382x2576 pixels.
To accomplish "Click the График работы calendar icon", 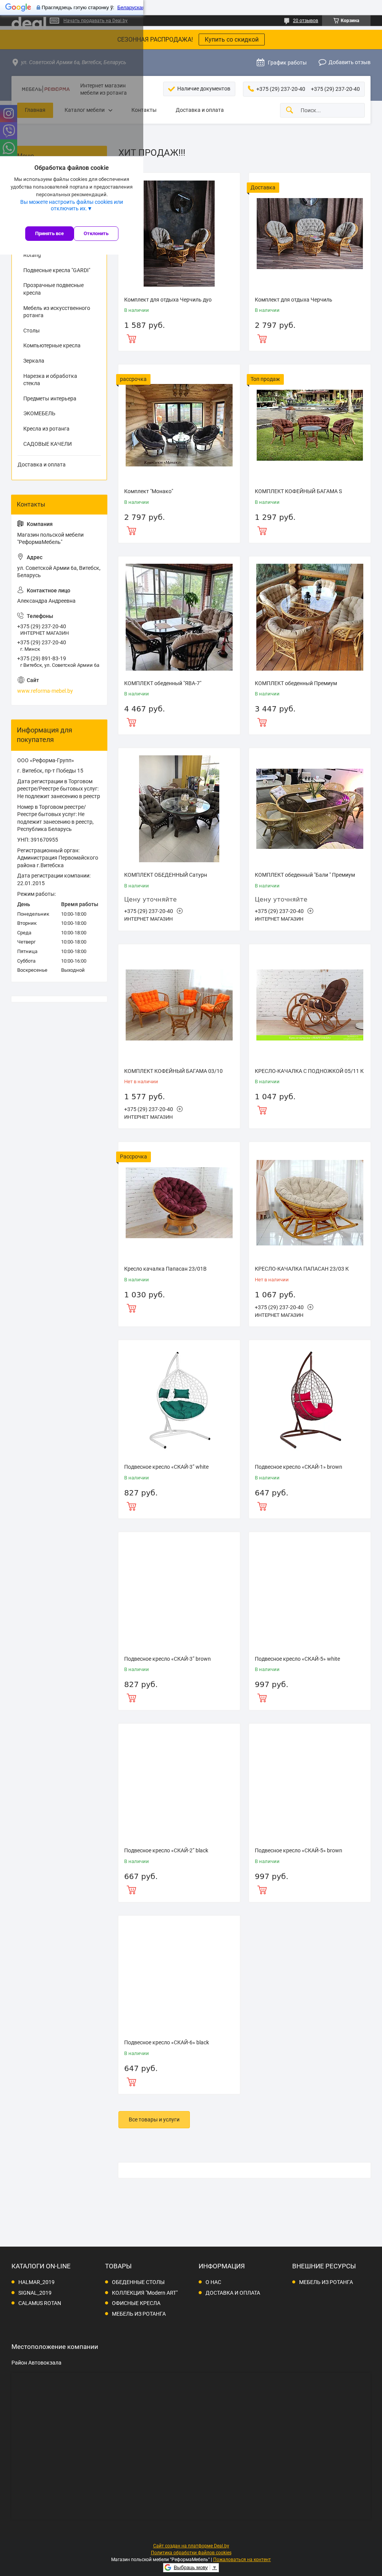I will tap(260, 62).
